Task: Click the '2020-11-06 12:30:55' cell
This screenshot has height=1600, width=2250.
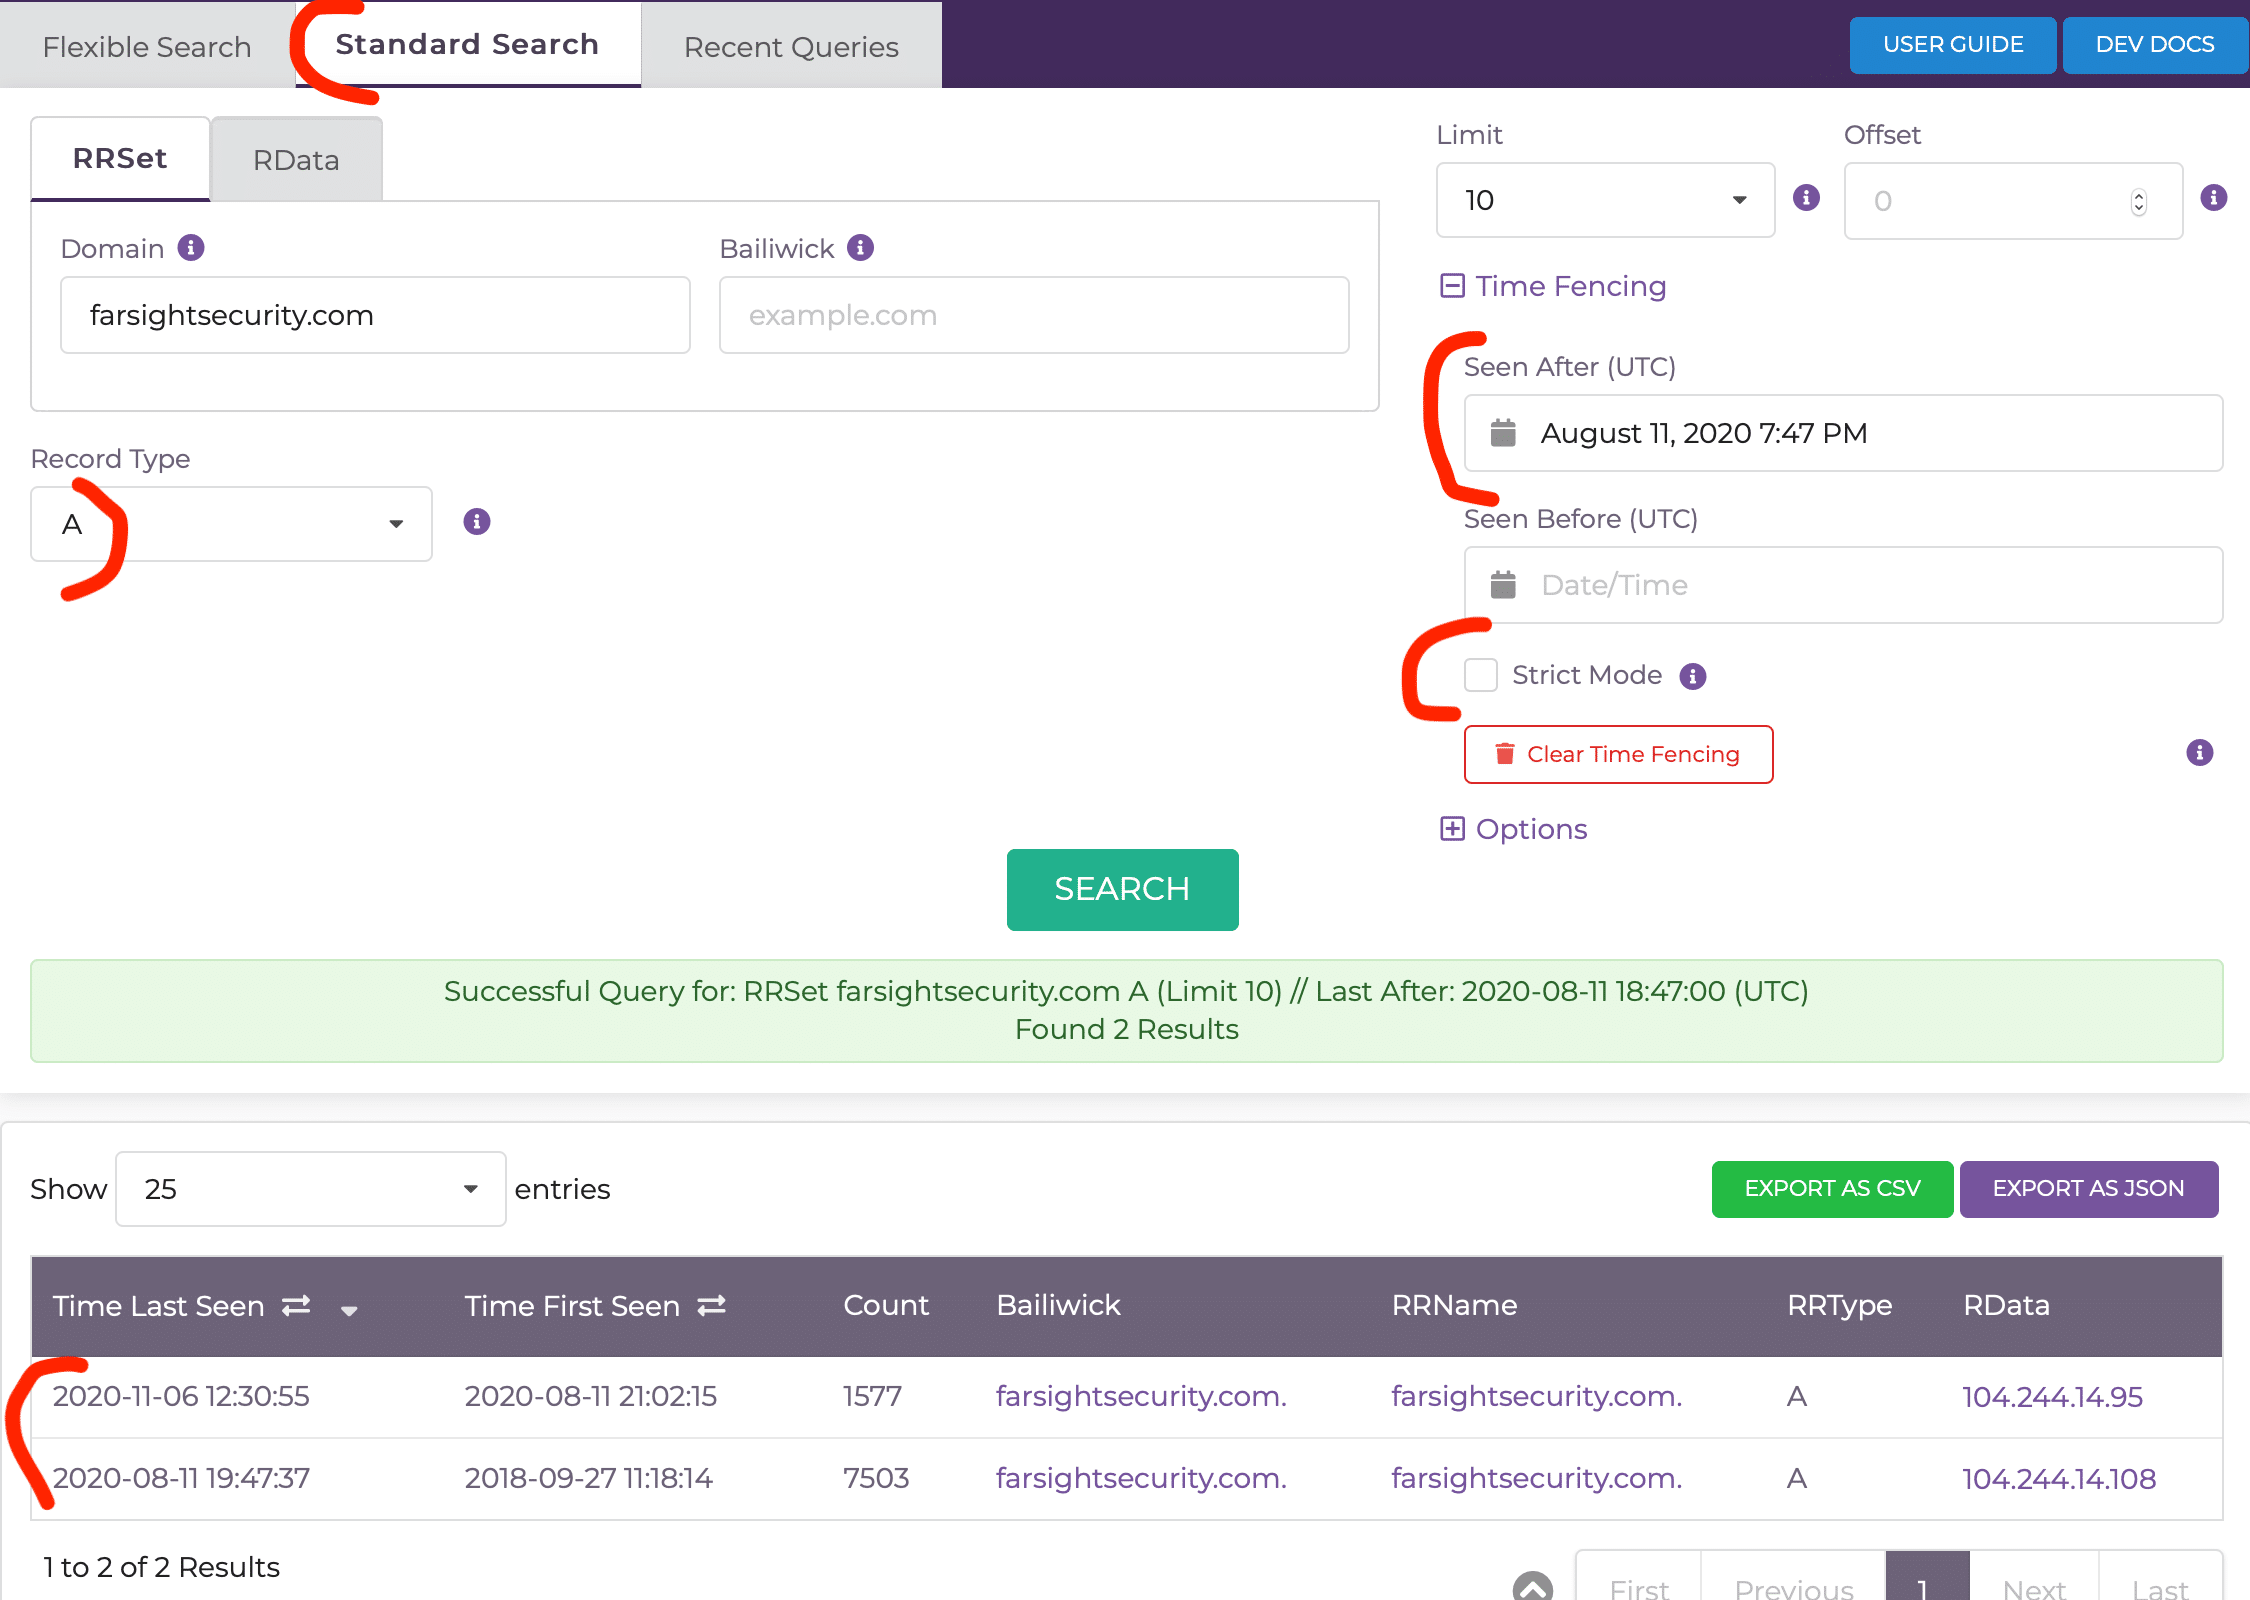Action: coord(181,1396)
